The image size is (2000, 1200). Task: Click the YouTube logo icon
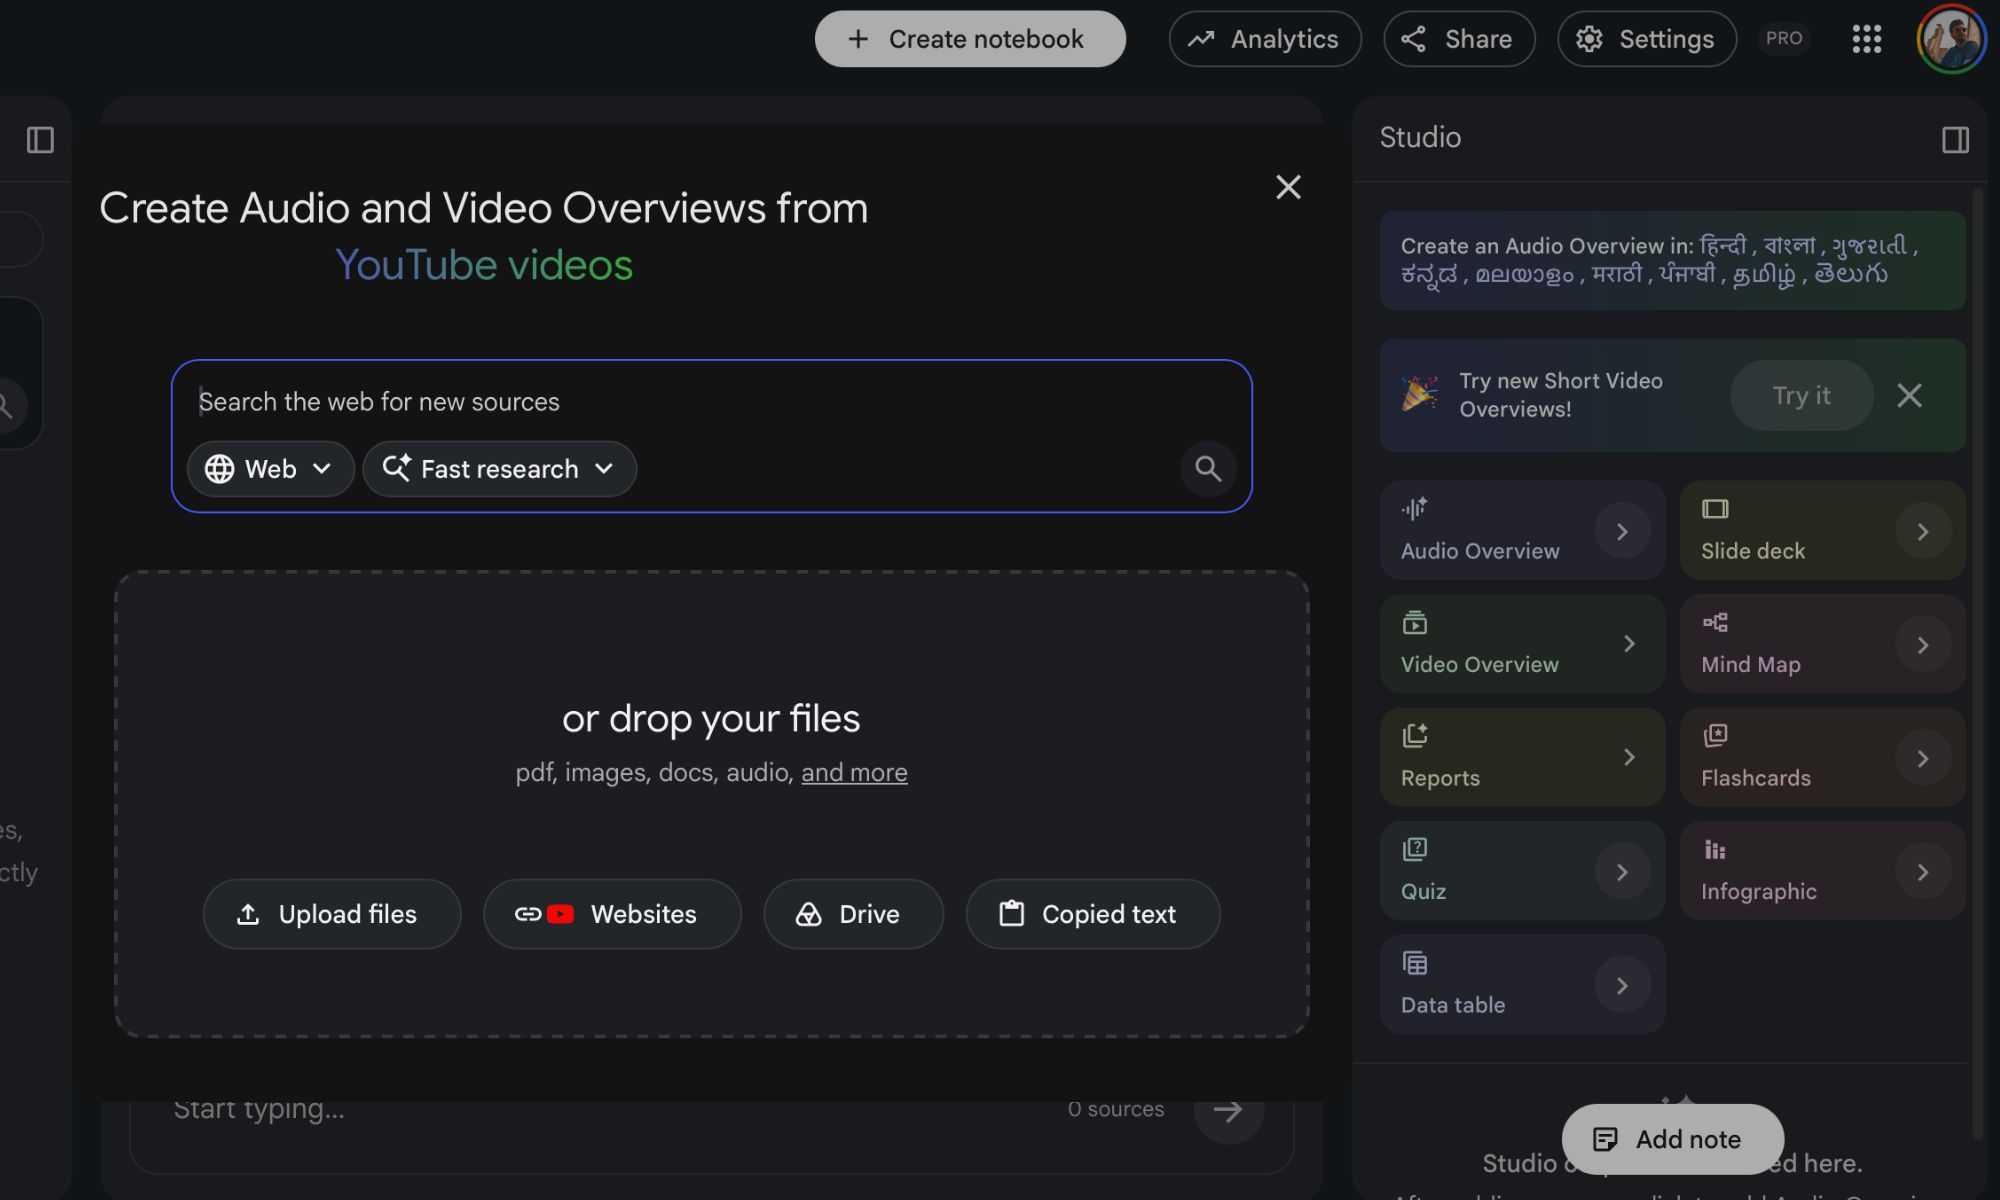[x=560, y=914]
